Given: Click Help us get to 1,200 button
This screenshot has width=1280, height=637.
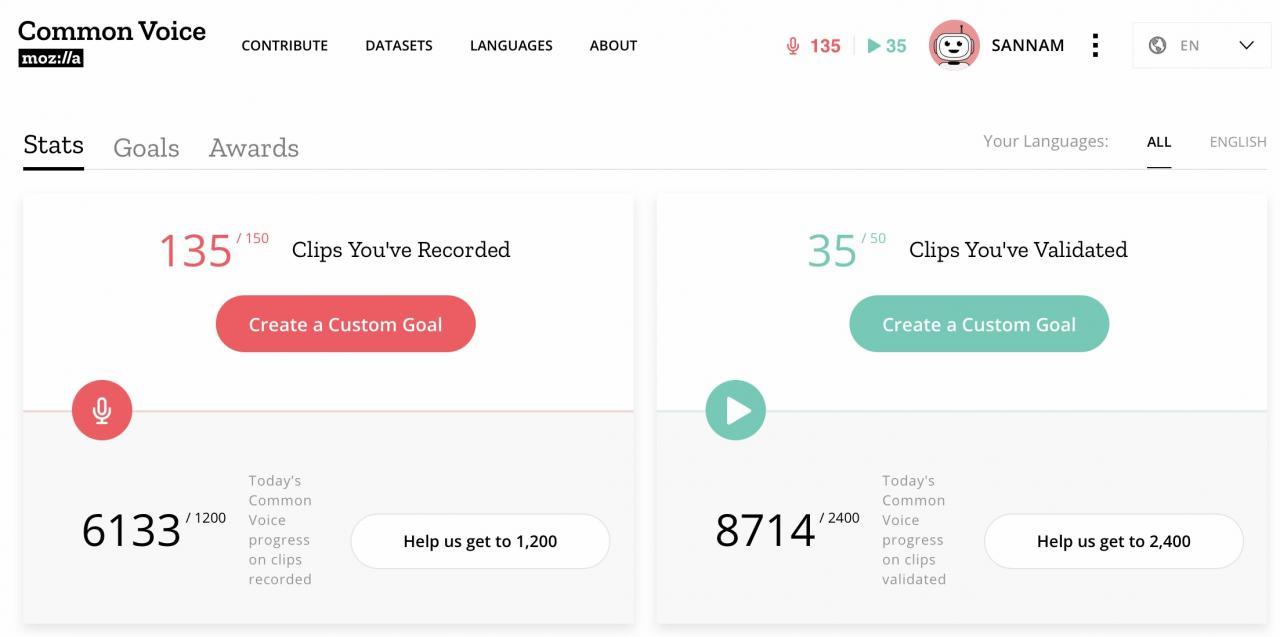Looking at the screenshot, I should click(x=480, y=541).
